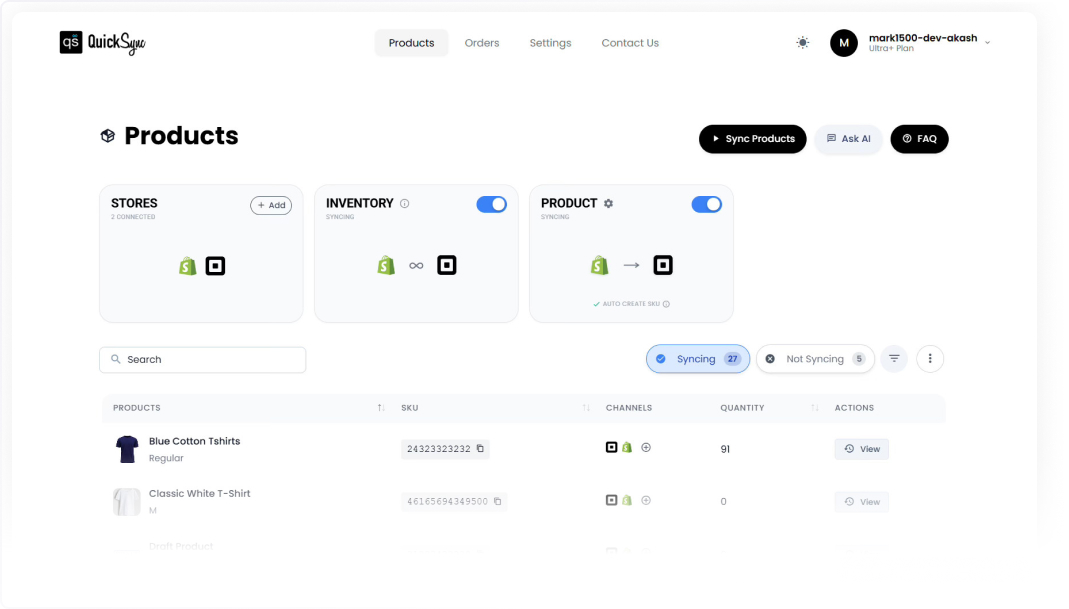Click the product Search field
The height and width of the screenshot is (609, 1069).
202,359
